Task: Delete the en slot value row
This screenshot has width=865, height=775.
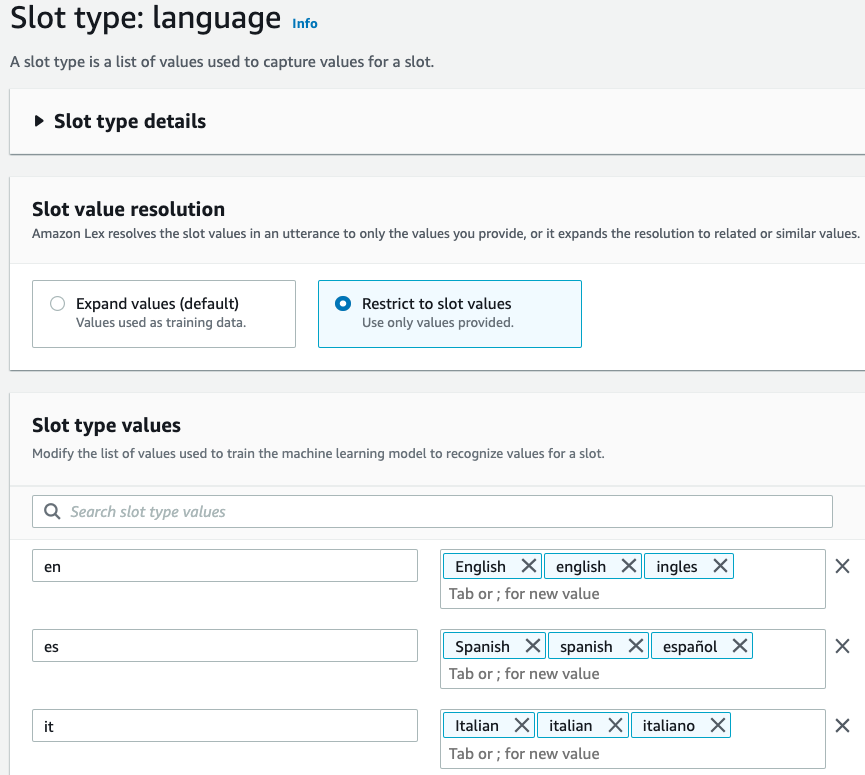Action: pyautogui.click(x=842, y=566)
